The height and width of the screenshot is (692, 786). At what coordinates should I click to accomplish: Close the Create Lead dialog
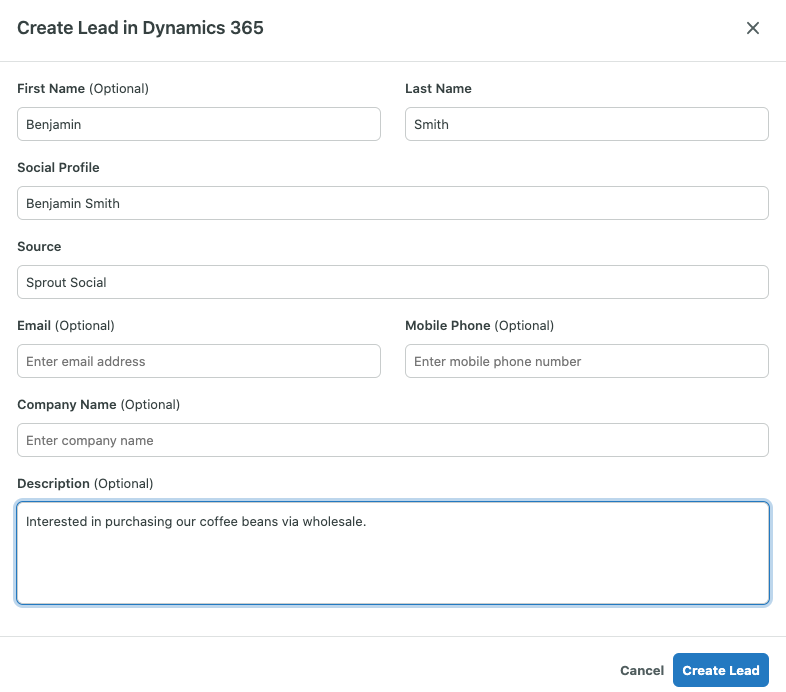coord(752,28)
